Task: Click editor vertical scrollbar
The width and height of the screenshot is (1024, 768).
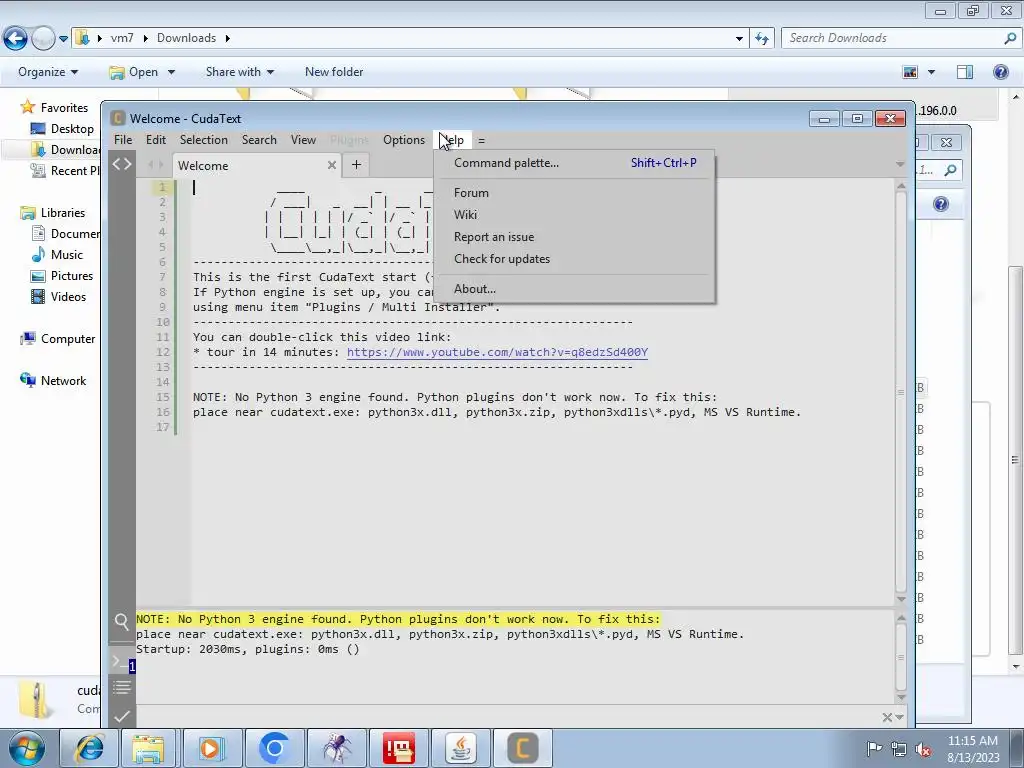Action: pos(901,392)
